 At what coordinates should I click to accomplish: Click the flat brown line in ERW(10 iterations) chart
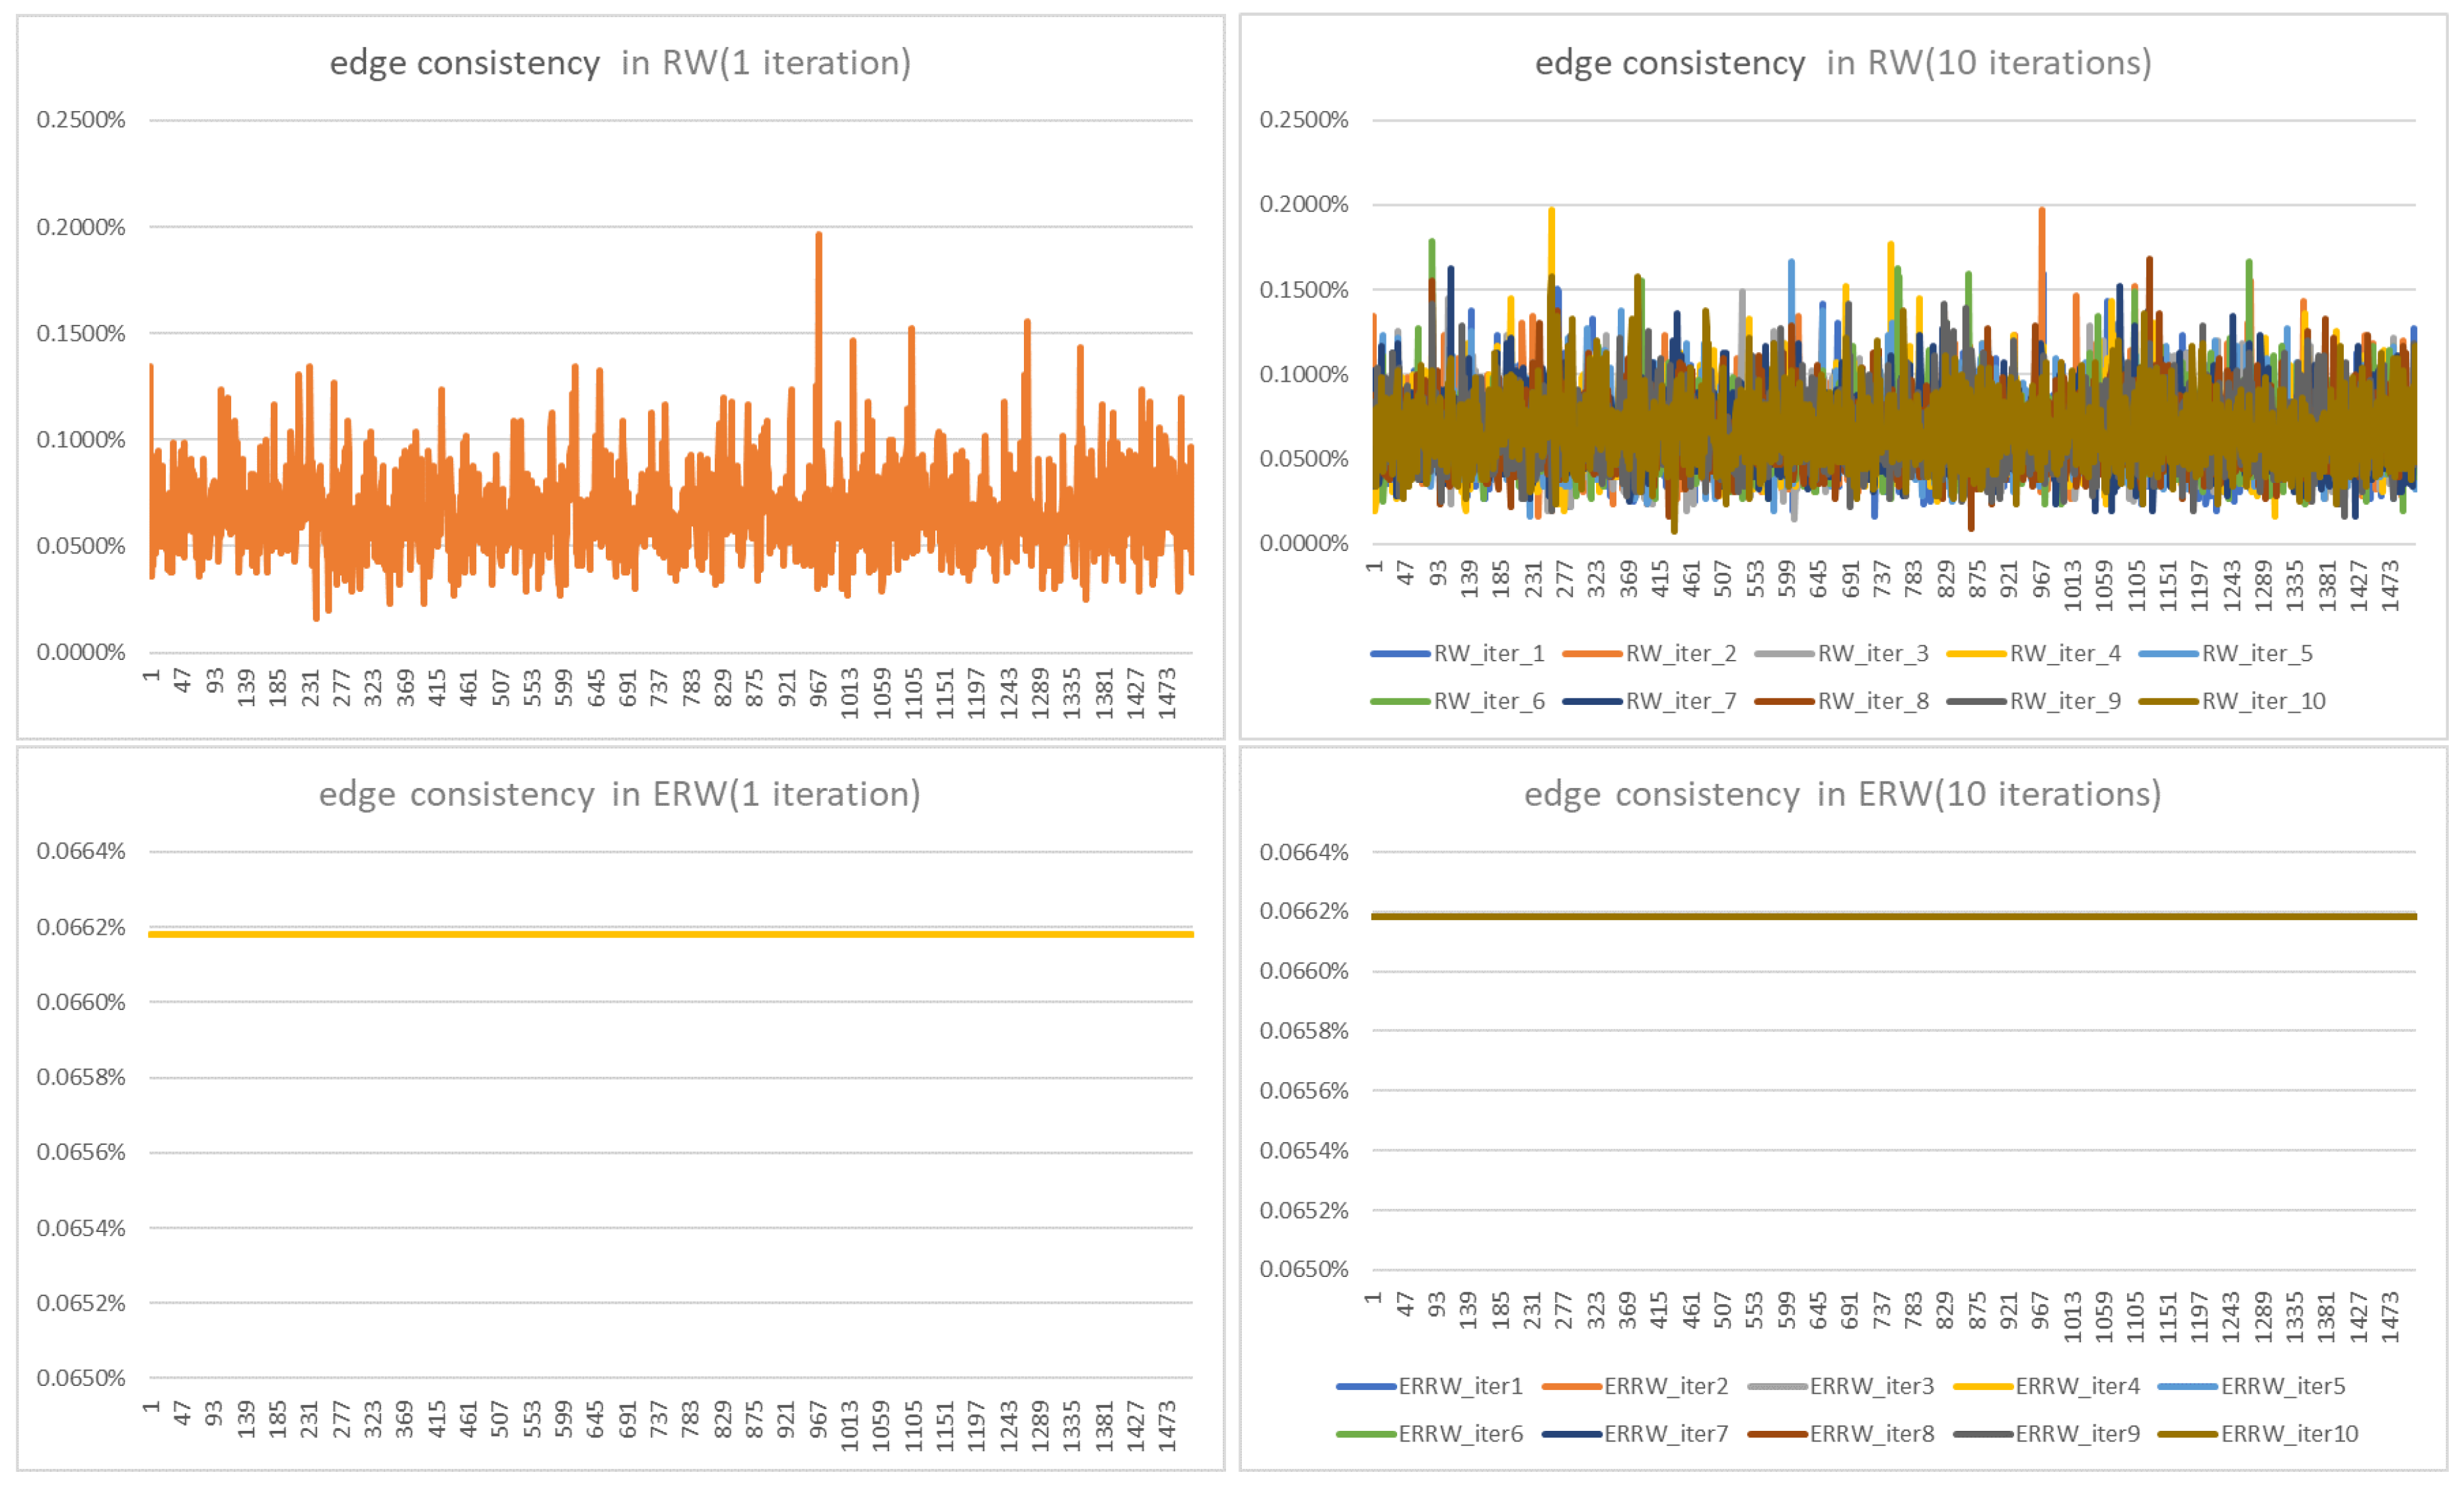pos(1893,916)
